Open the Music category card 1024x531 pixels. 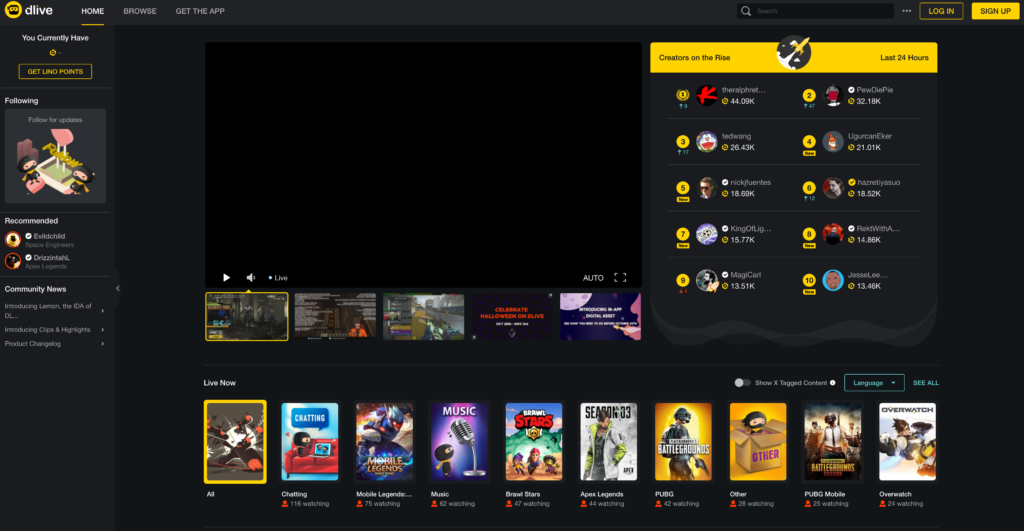[459, 442]
